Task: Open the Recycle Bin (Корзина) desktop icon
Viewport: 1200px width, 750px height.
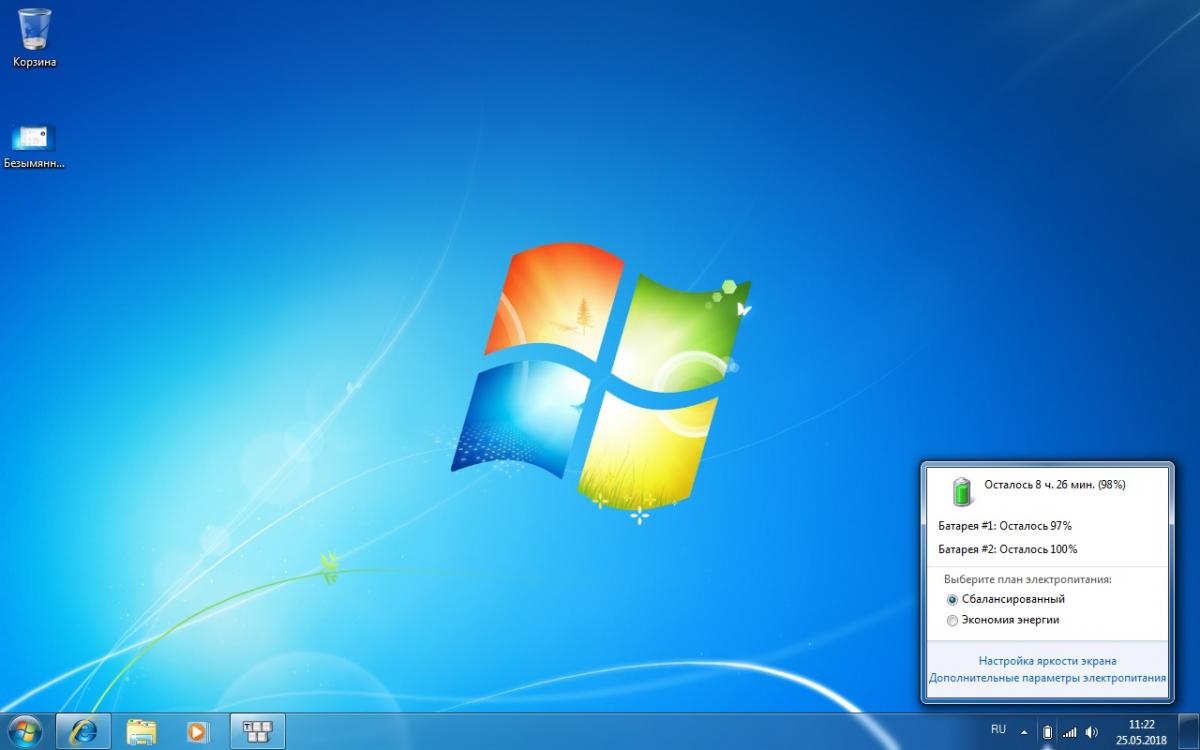Action: [35, 38]
